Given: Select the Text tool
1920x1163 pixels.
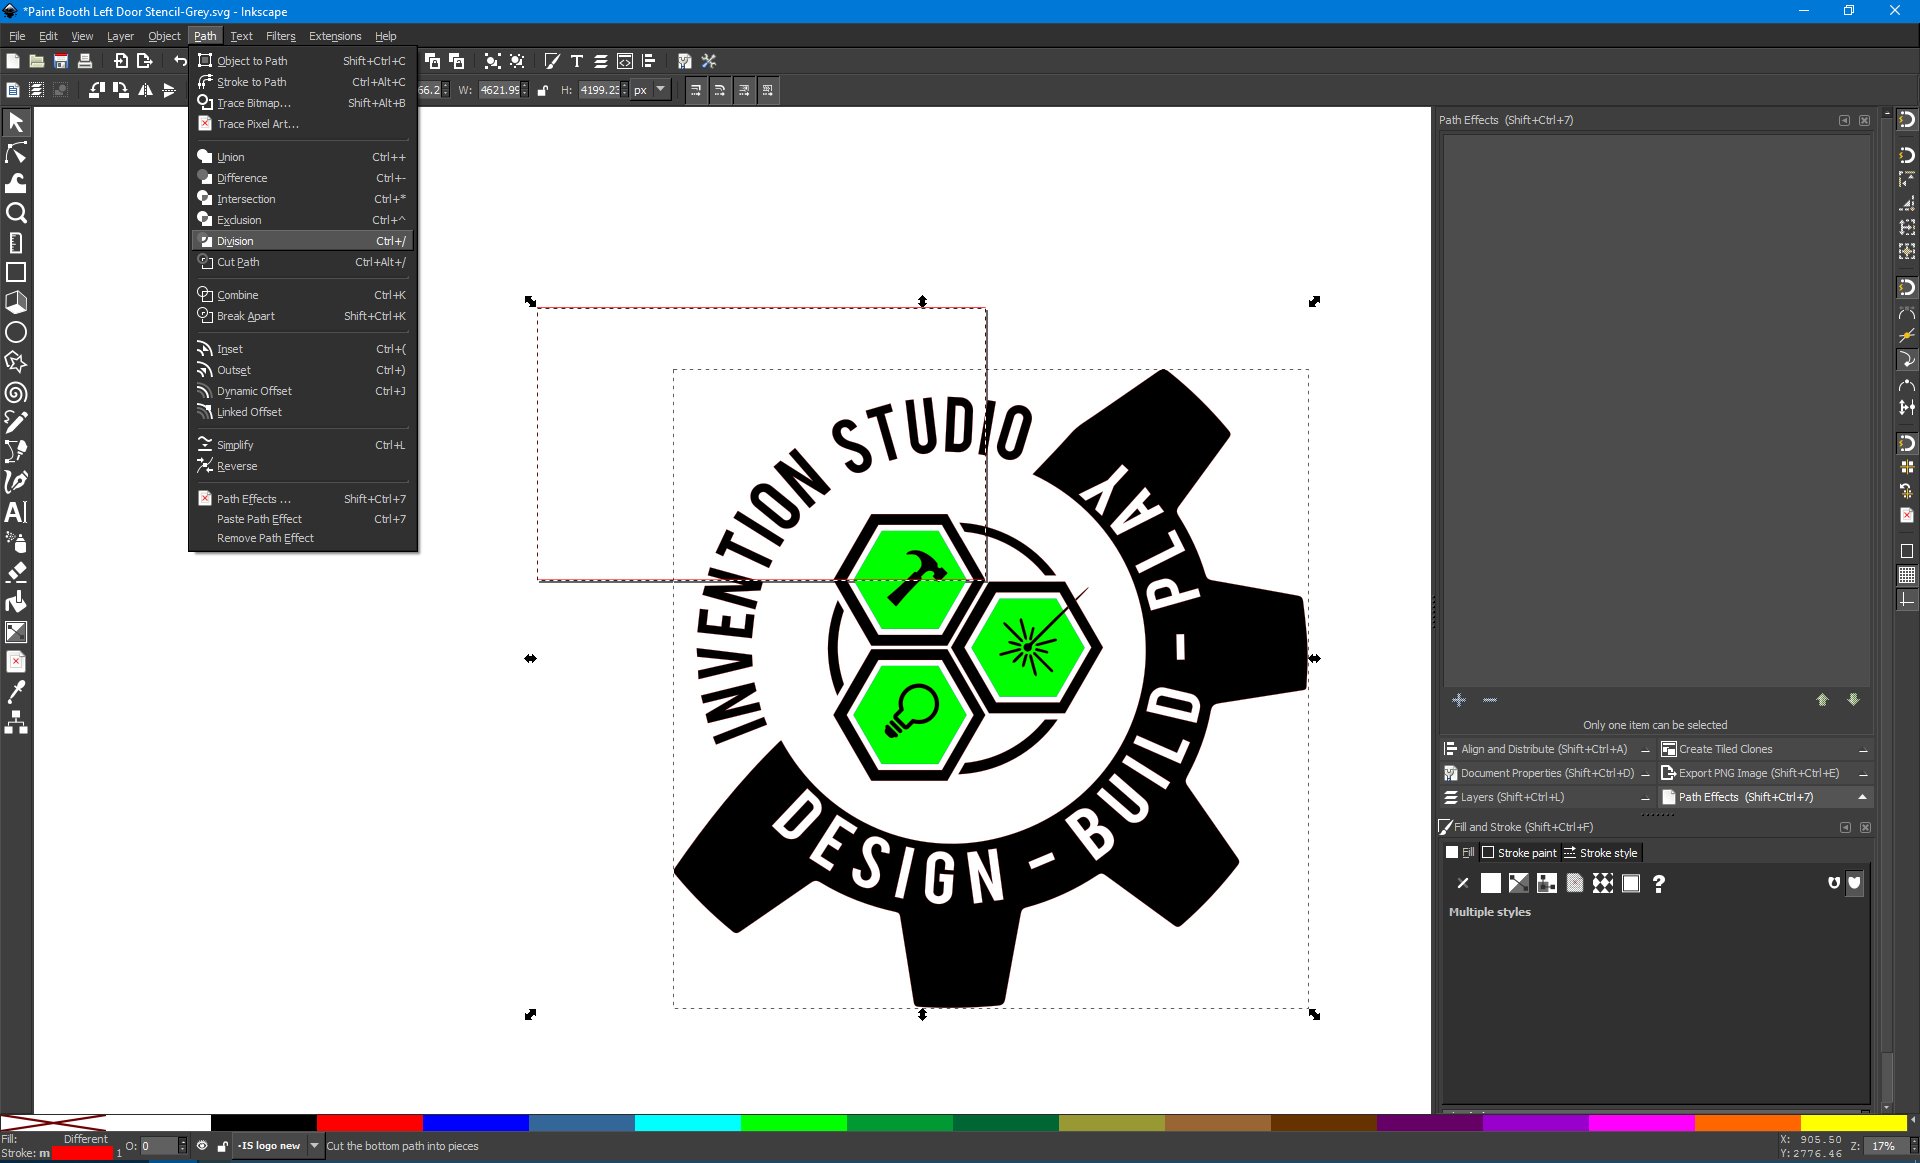Looking at the screenshot, I should click(x=16, y=512).
